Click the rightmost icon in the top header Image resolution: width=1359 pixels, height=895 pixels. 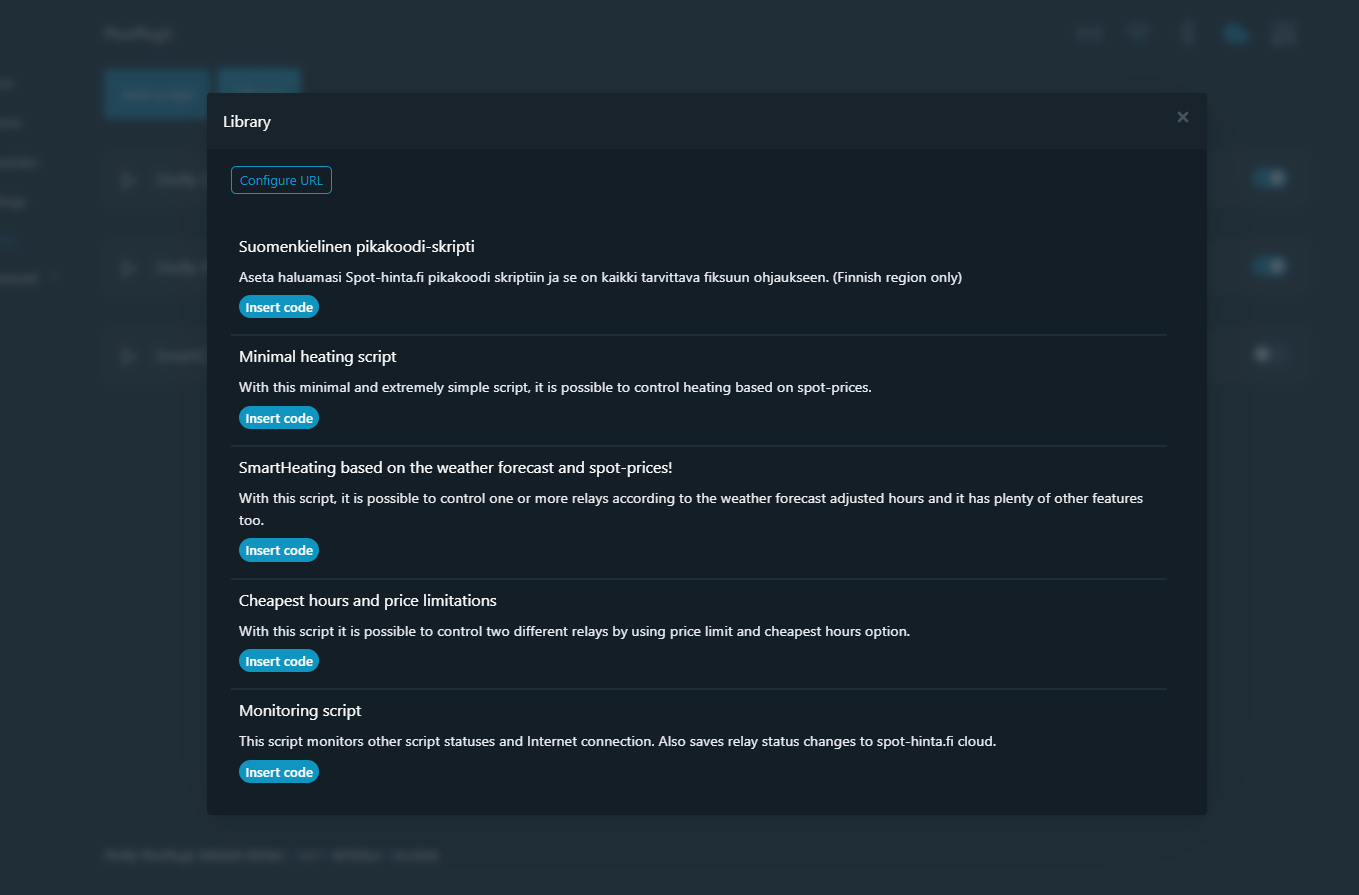click(x=1283, y=34)
